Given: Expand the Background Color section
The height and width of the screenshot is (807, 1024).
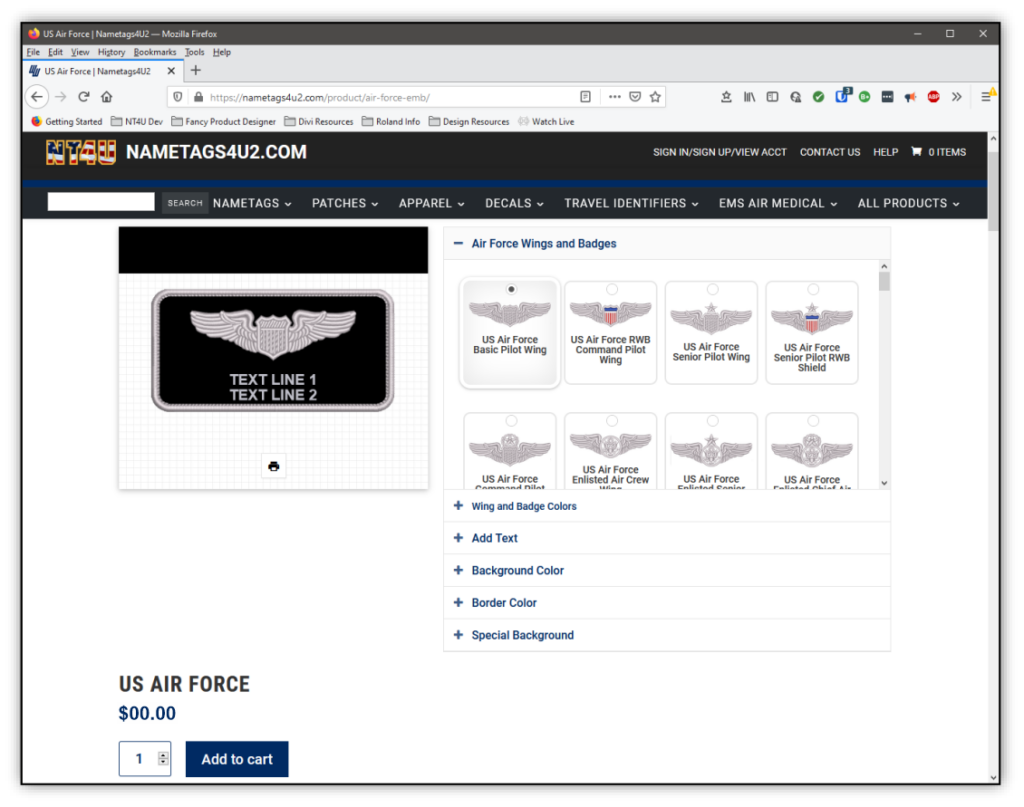Looking at the screenshot, I should [x=517, y=570].
